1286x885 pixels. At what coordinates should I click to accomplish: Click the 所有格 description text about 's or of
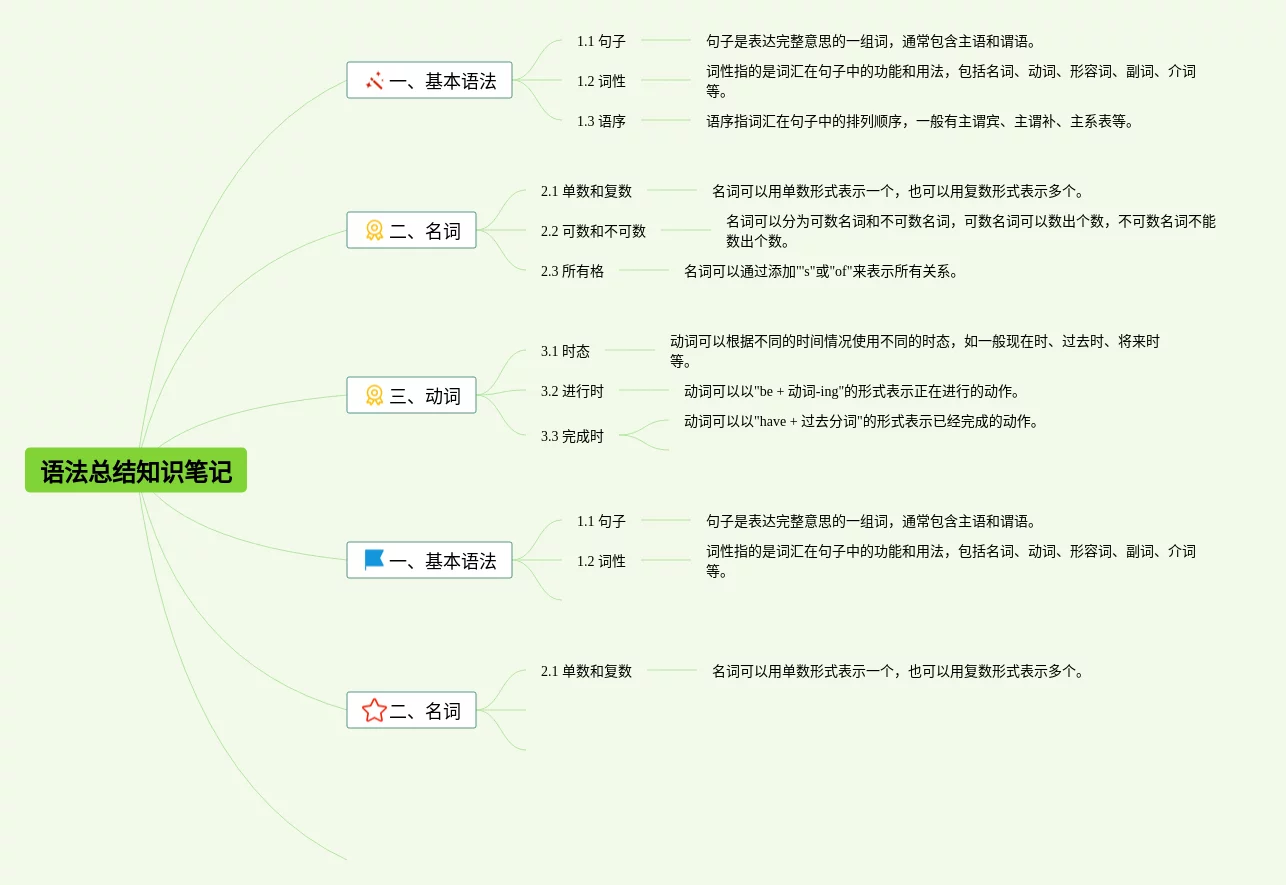tap(820, 271)
